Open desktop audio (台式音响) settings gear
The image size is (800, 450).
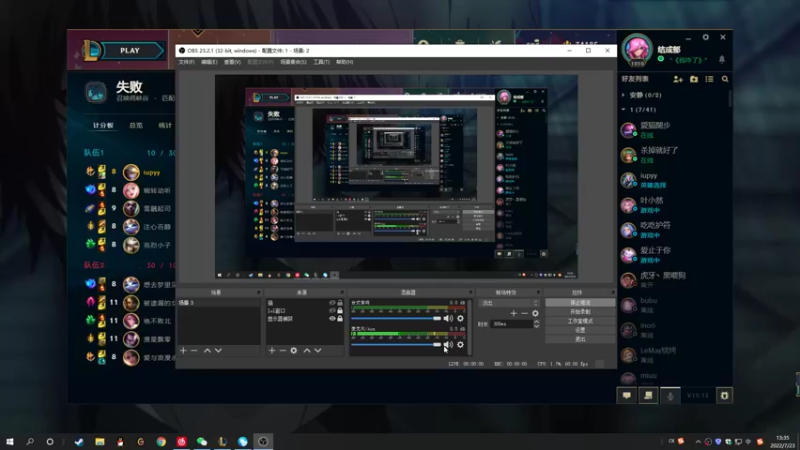tap(460, 318)
